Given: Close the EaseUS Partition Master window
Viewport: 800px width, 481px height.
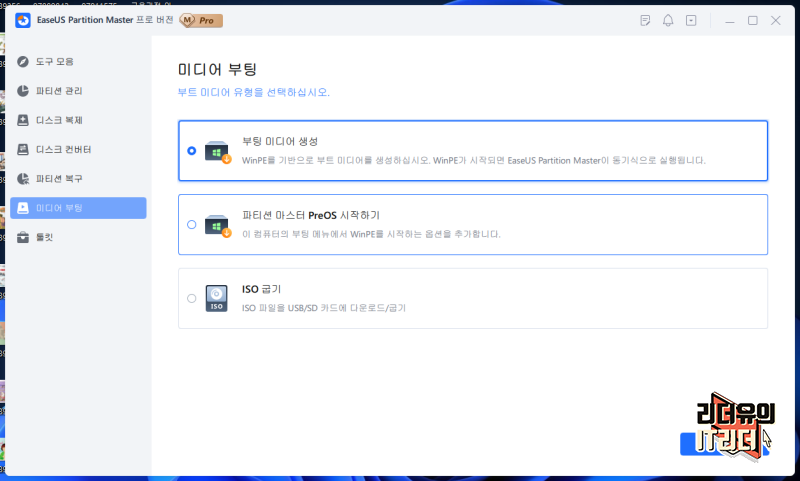Looking at the screenshot, I should coord(776,20).
